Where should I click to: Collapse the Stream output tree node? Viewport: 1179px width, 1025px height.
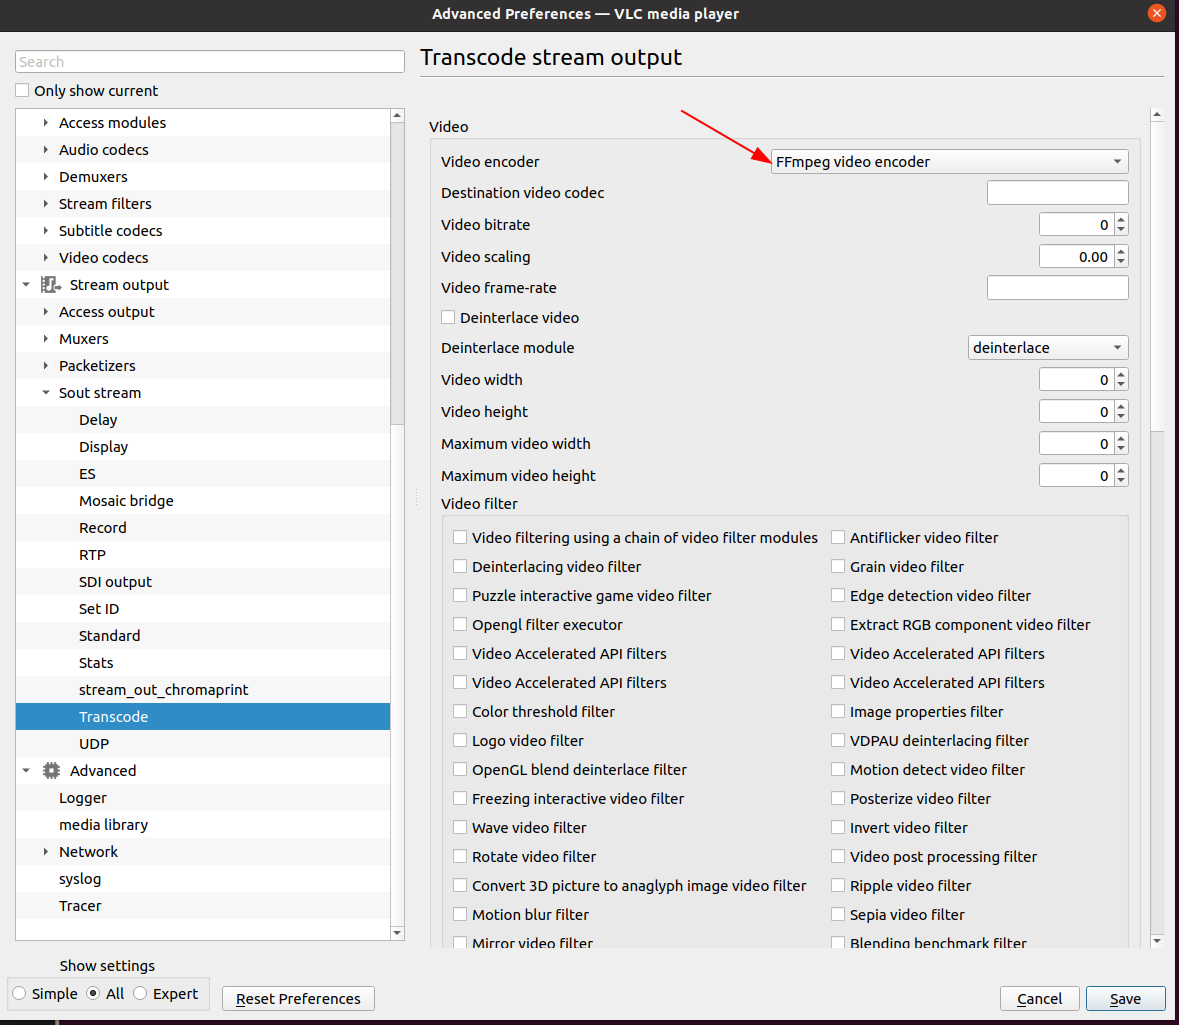click(x=26, y=284)
